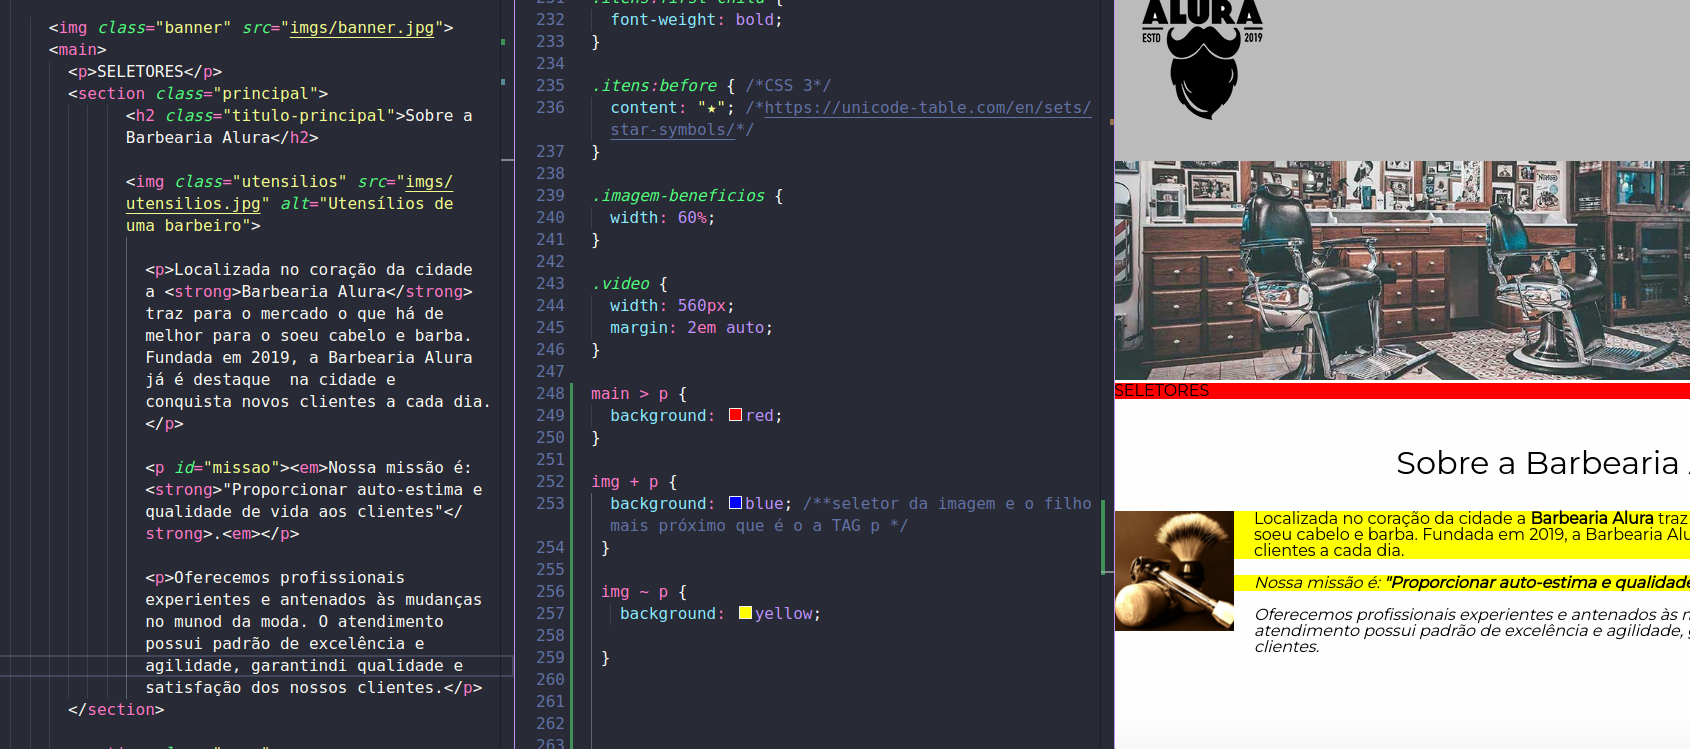This screenshot has height=749, width=1690.
Task: Click the 'content: "★";' declaration
Action: coord(672,108)
